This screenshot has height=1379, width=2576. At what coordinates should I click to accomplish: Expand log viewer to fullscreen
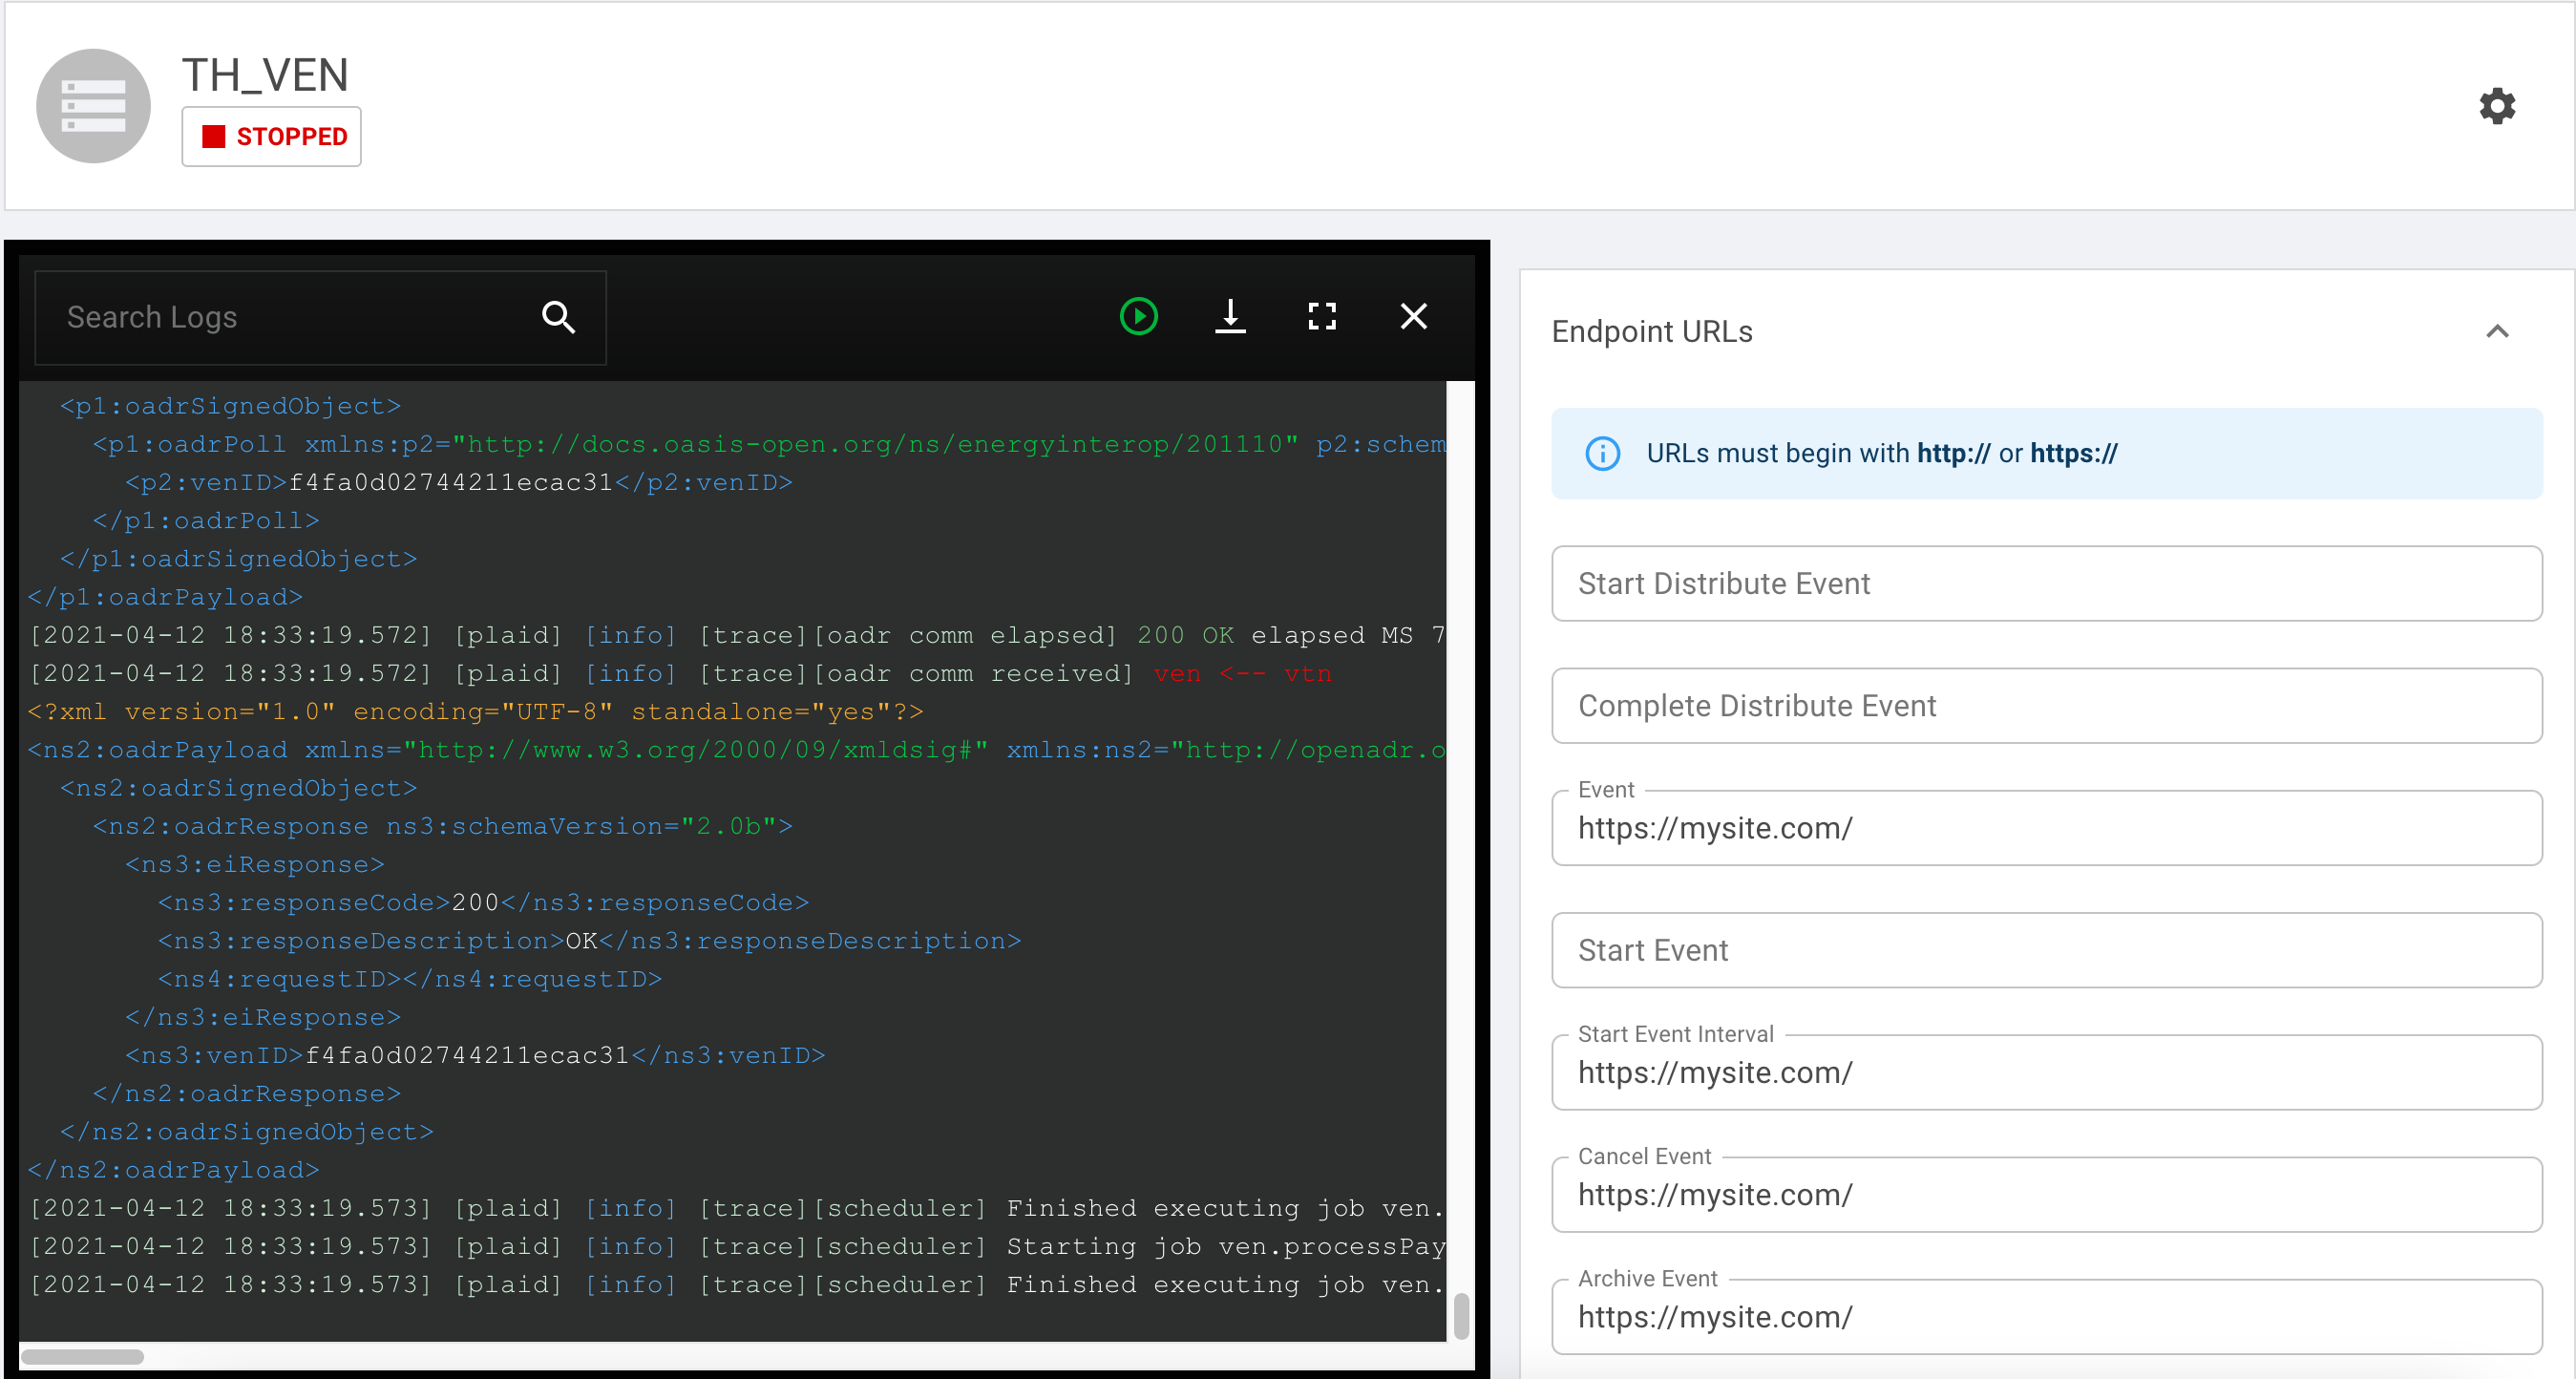[x=1322, y=317]
